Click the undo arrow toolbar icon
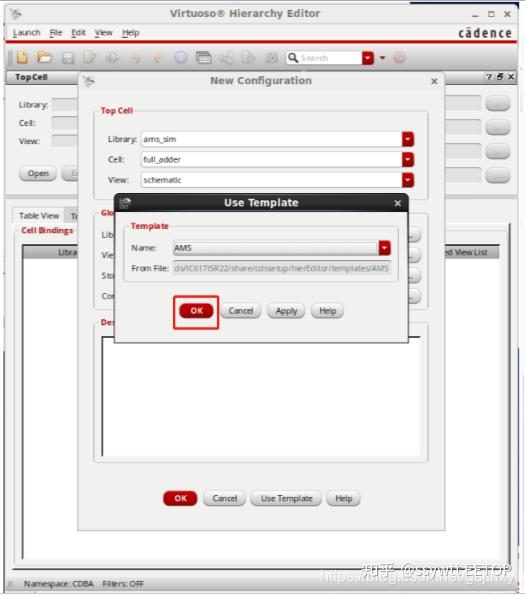 135,58
